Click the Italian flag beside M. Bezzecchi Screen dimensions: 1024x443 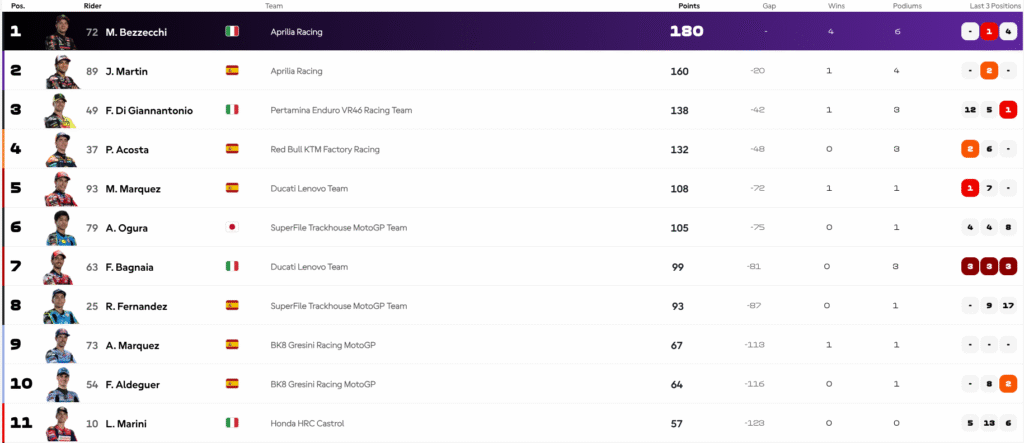pyautogui.click(x=232, y=31)
